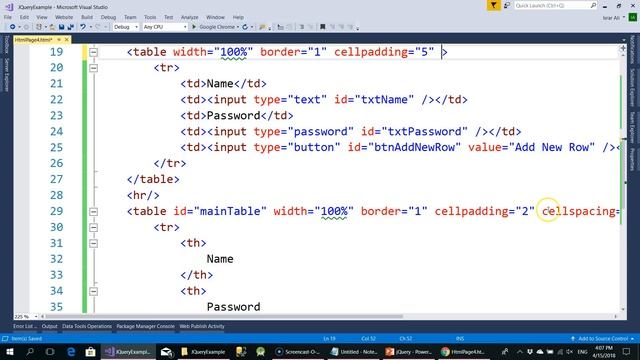
Task: Click the text 'Password' on line 35
Action: click(x=233, y=307)
